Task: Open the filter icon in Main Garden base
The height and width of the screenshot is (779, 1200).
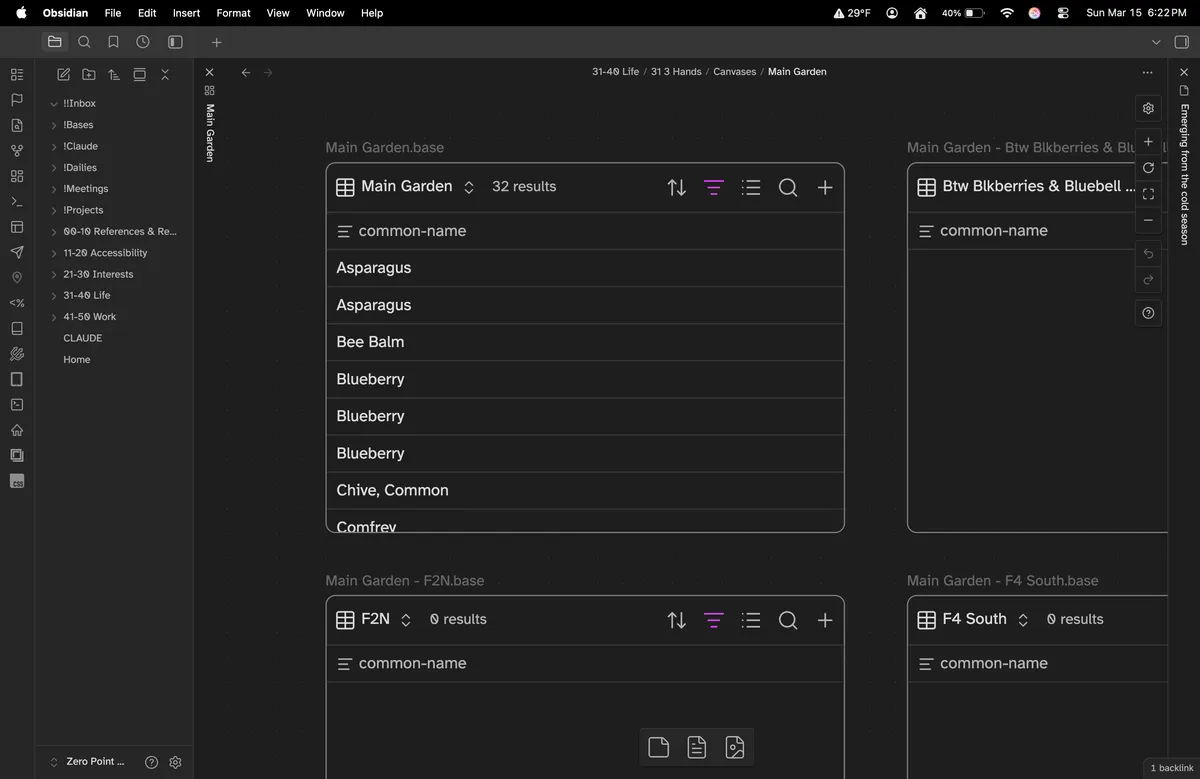Action: (713, 188)
